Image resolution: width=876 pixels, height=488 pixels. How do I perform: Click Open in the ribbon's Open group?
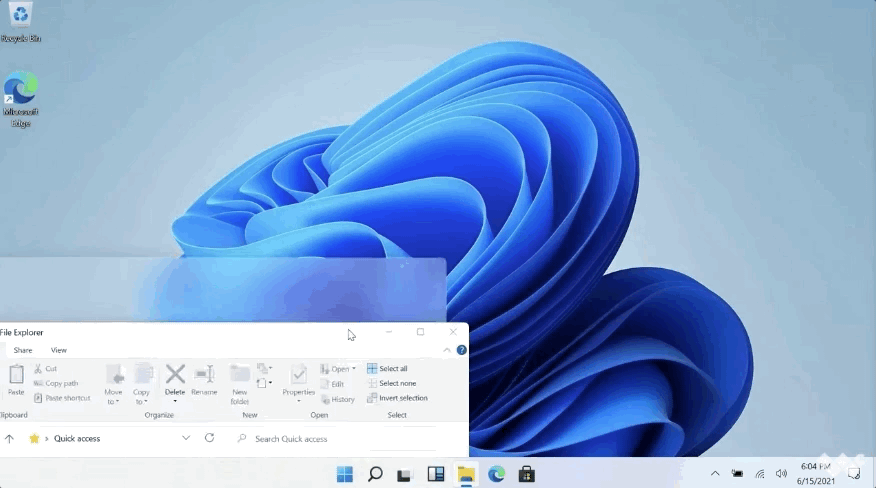(335, 369)
